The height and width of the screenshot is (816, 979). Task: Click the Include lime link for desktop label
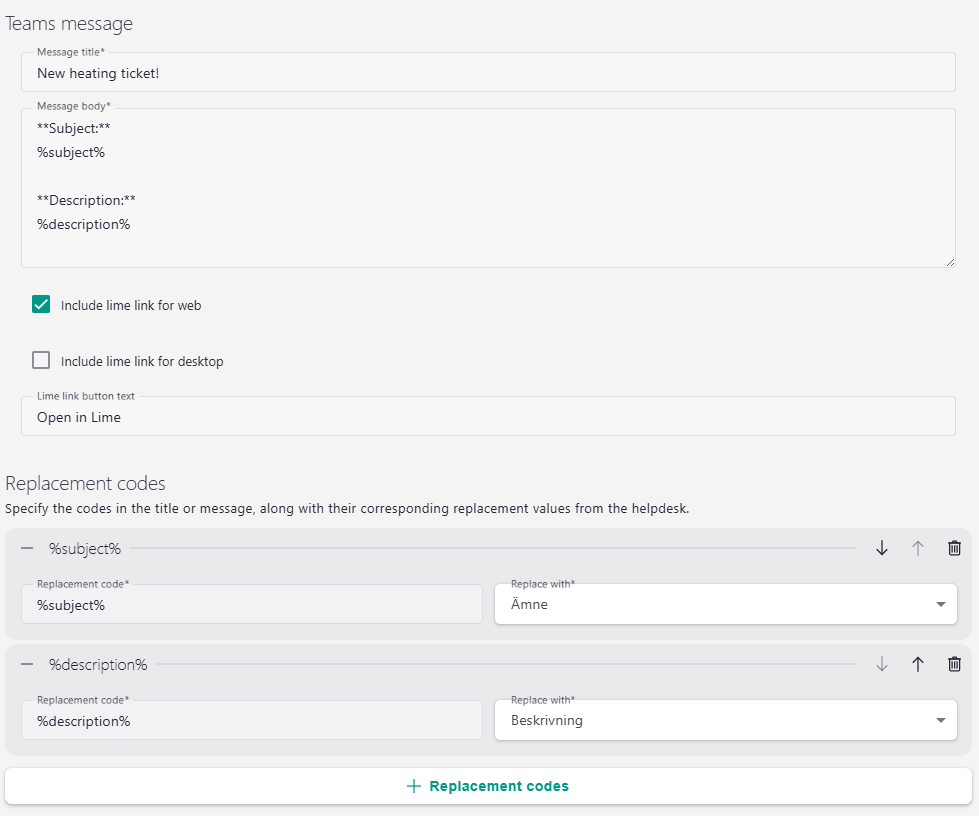coord(142,361)
